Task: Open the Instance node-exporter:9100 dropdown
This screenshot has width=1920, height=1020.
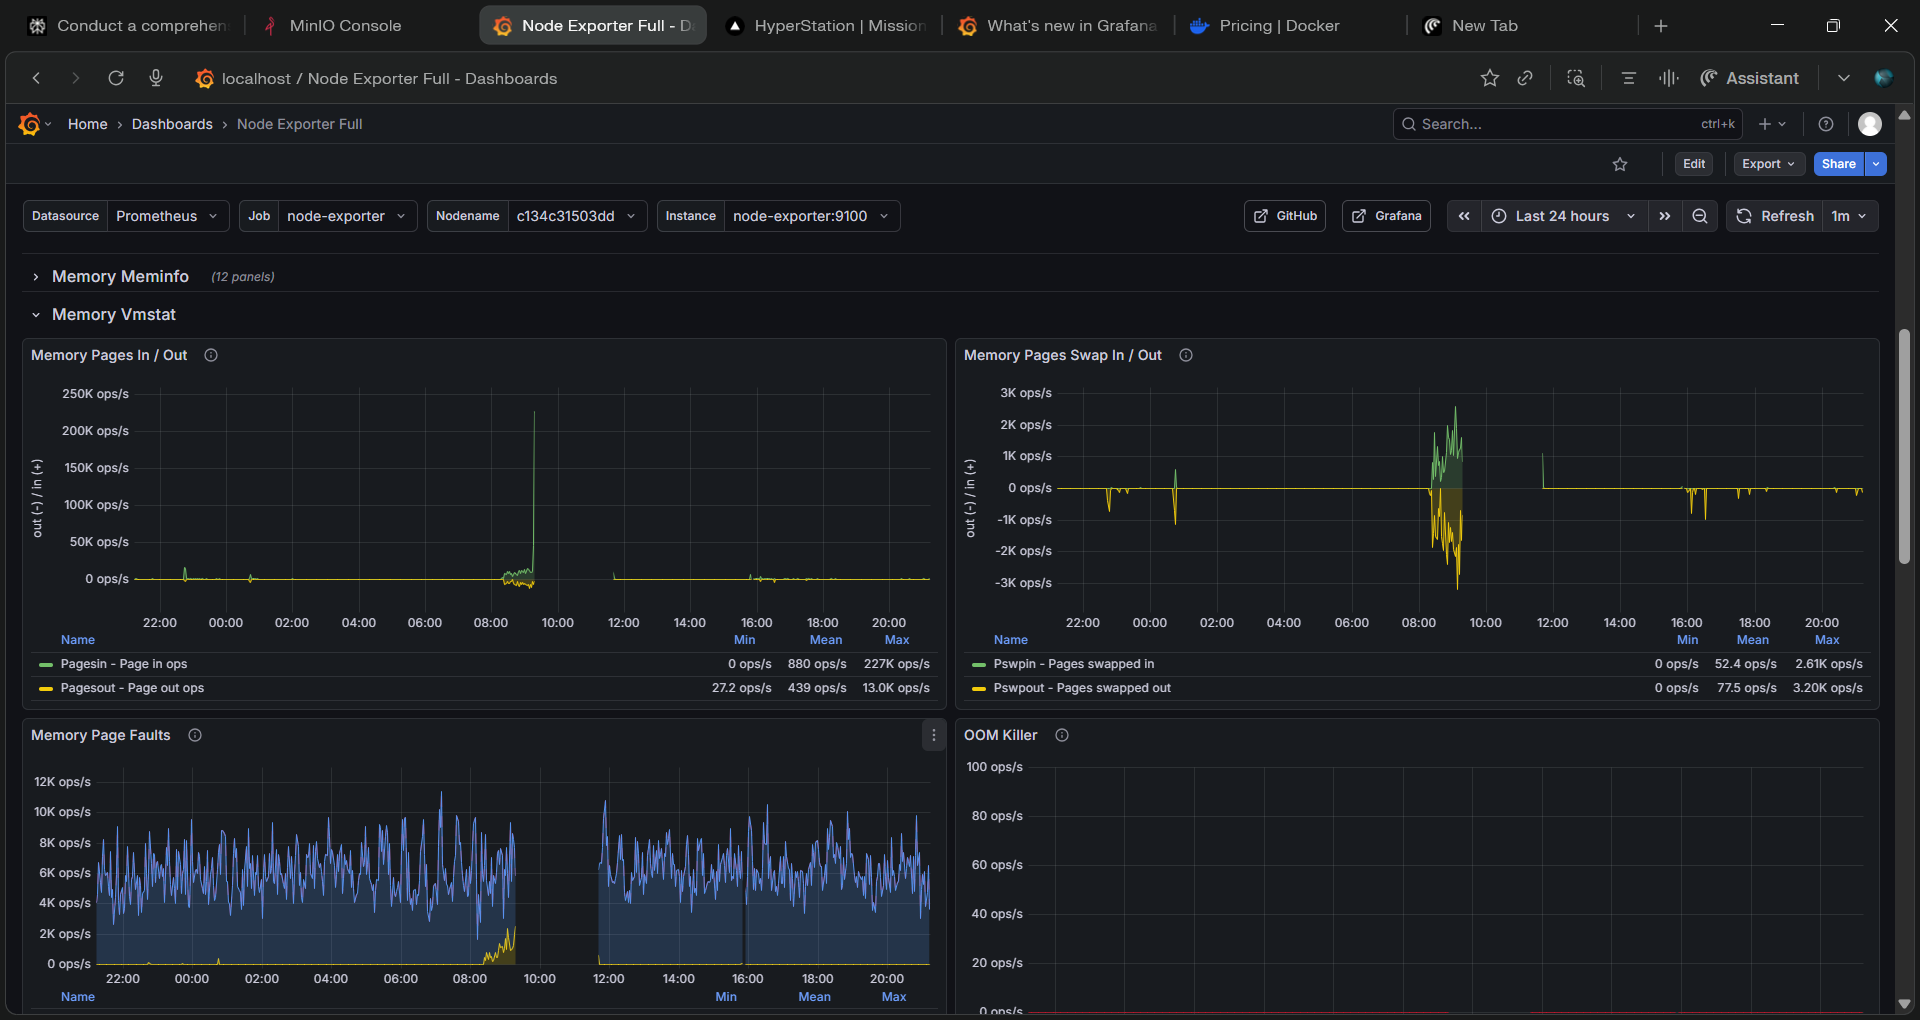Action: click(x=811, y=216)
